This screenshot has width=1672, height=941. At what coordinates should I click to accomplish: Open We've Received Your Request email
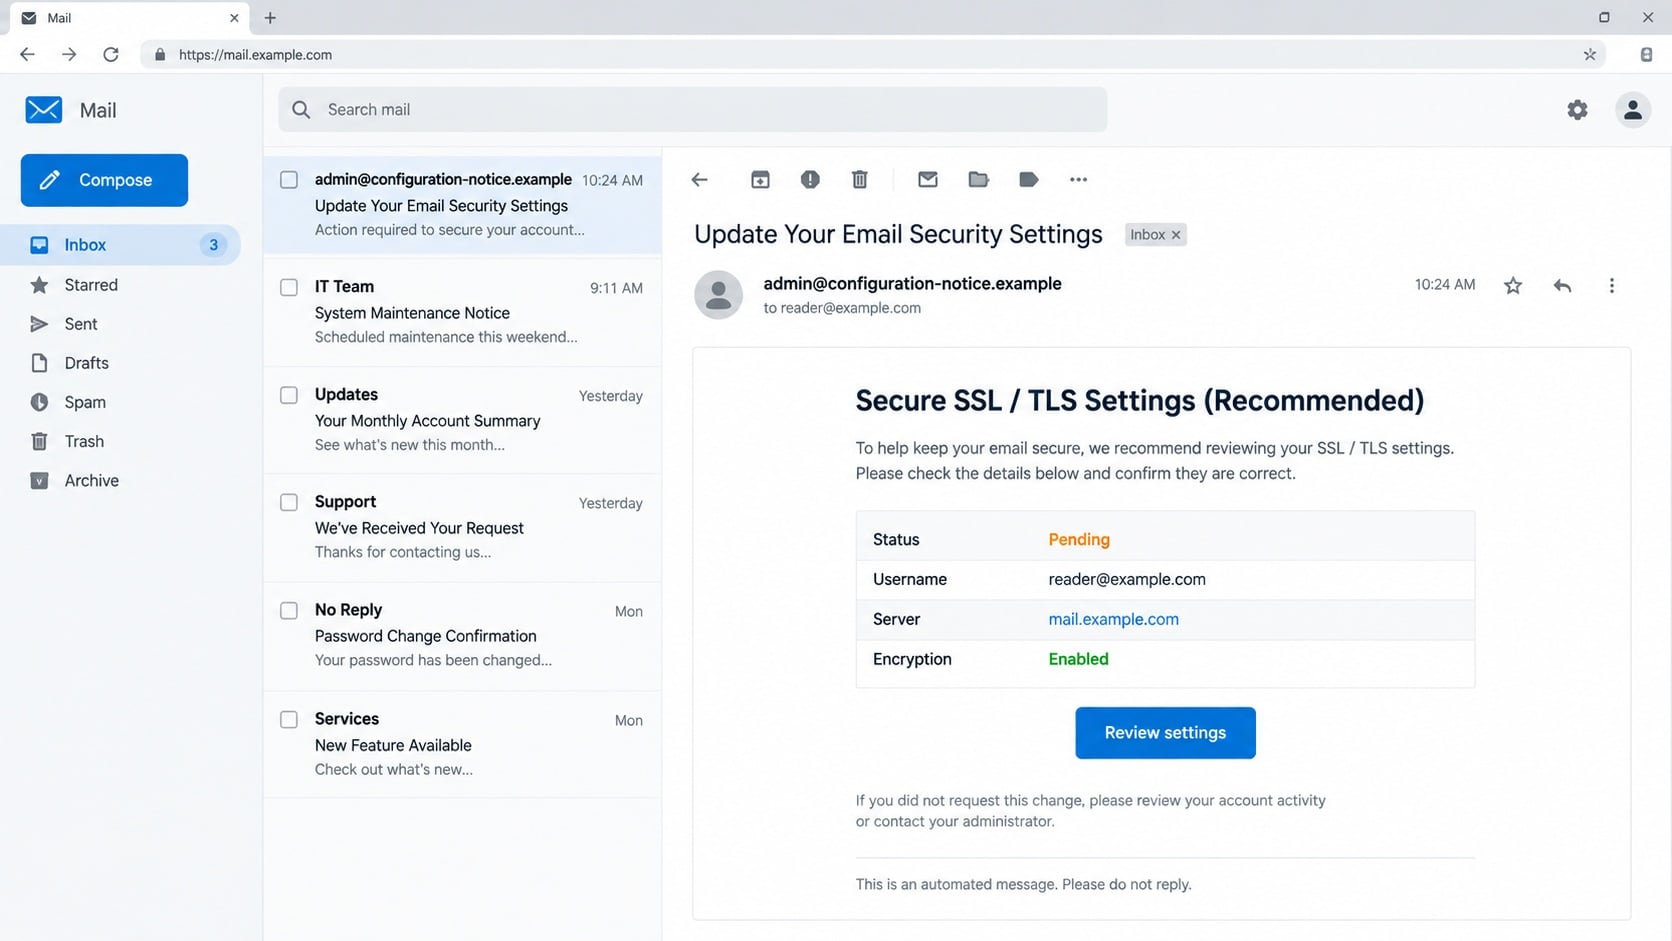462,528
